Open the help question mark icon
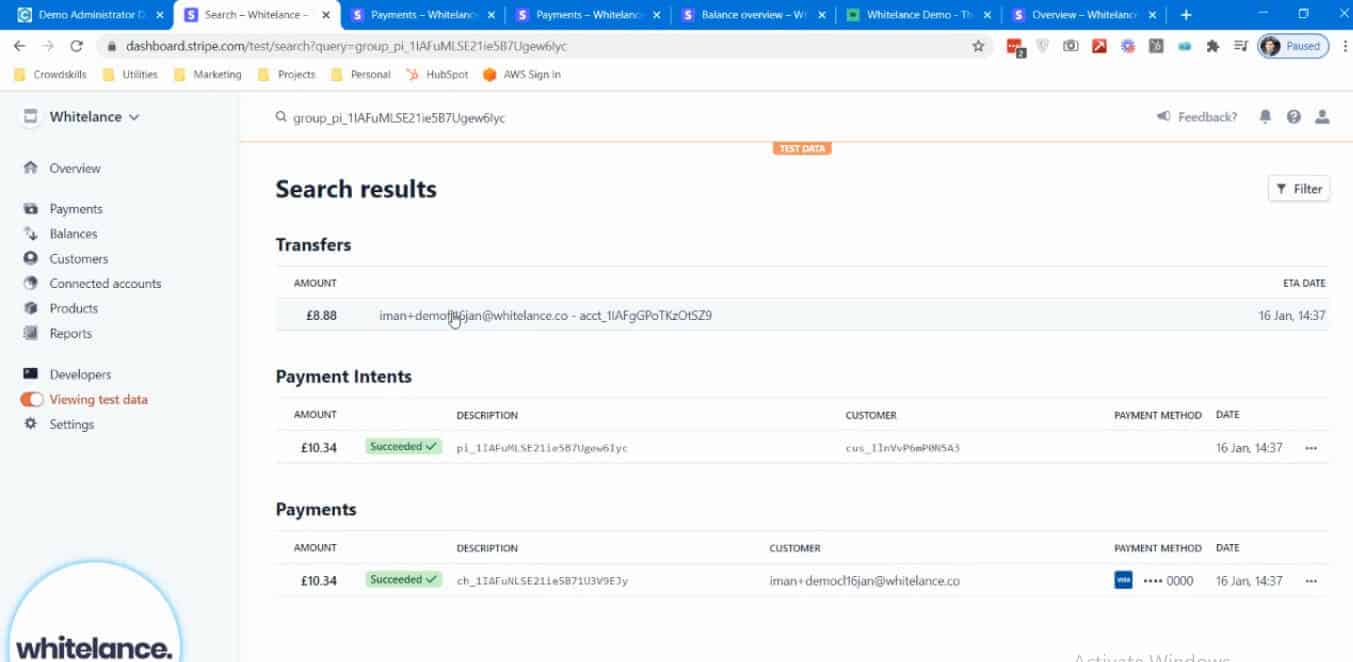 point(1294,117)
